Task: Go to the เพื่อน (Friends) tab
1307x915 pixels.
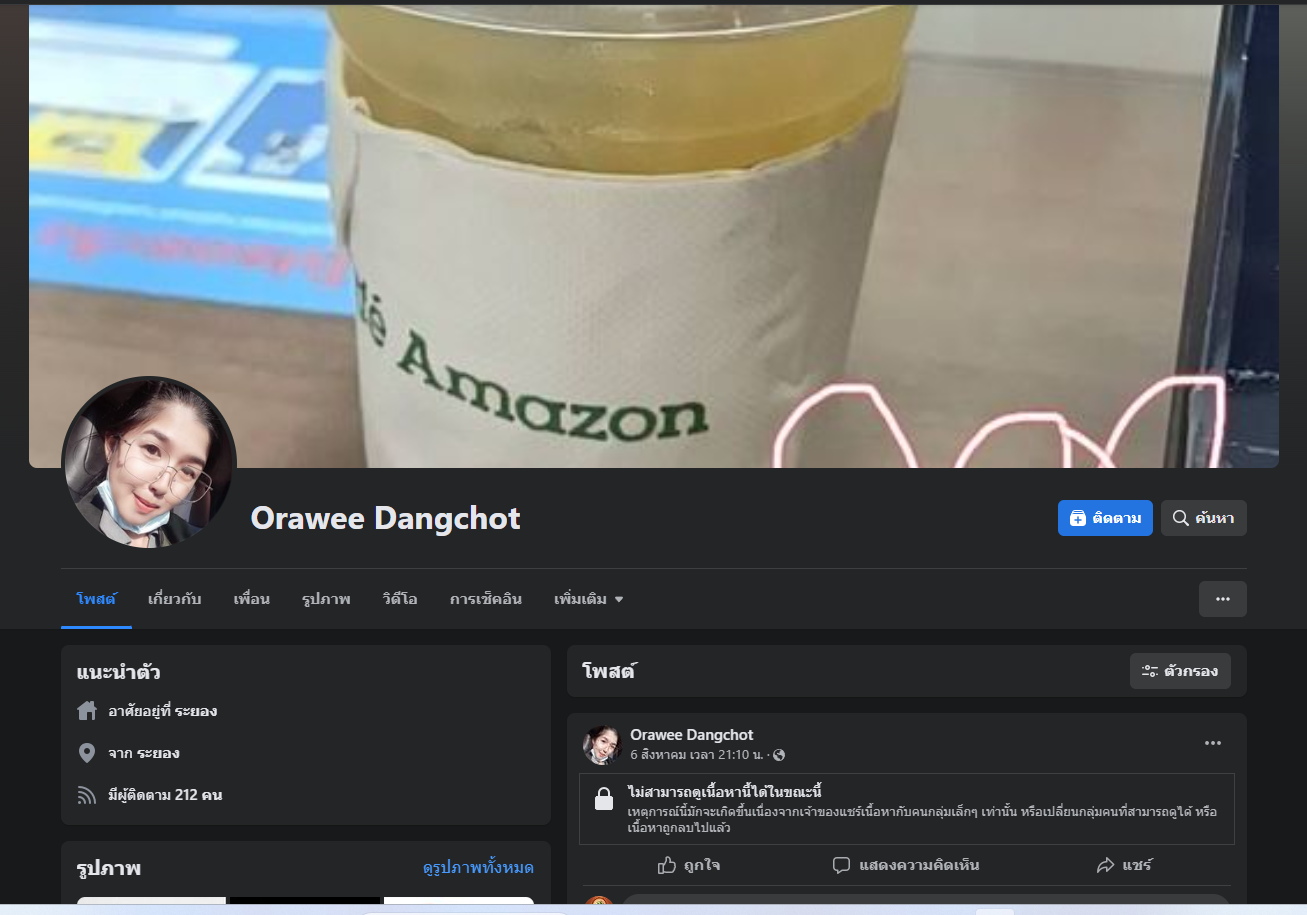Action: 252,599
